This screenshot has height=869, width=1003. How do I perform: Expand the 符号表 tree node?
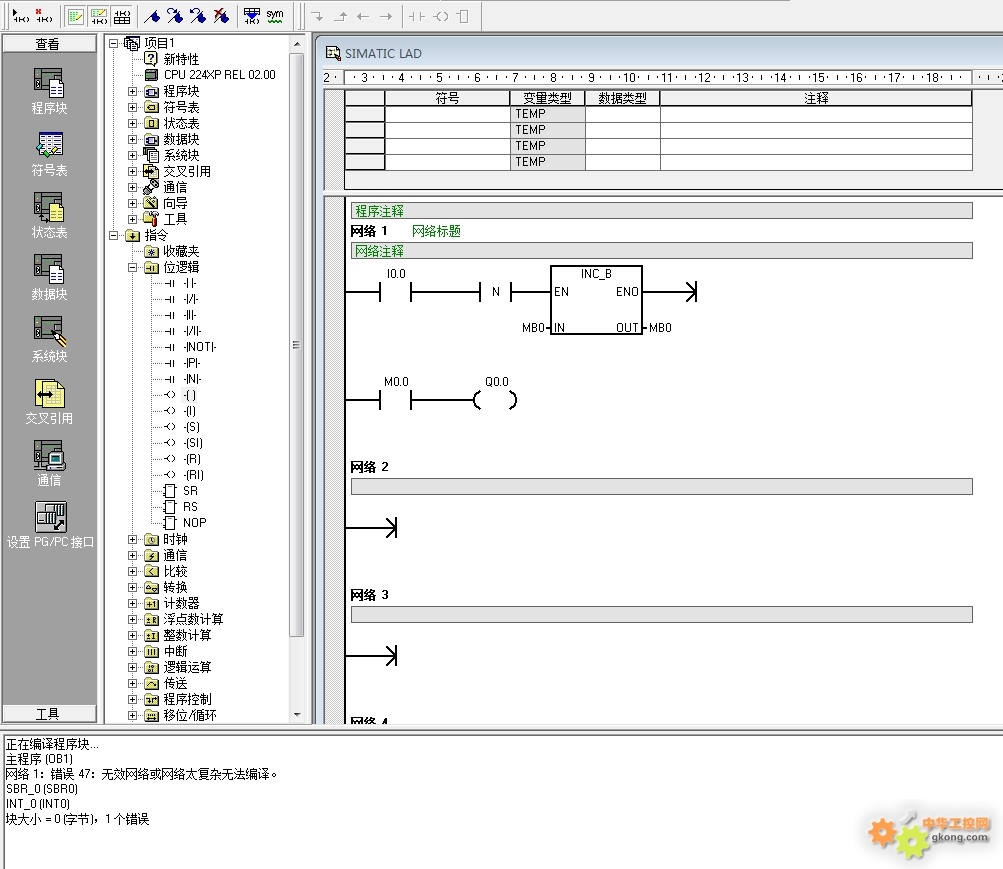point(132,107)
